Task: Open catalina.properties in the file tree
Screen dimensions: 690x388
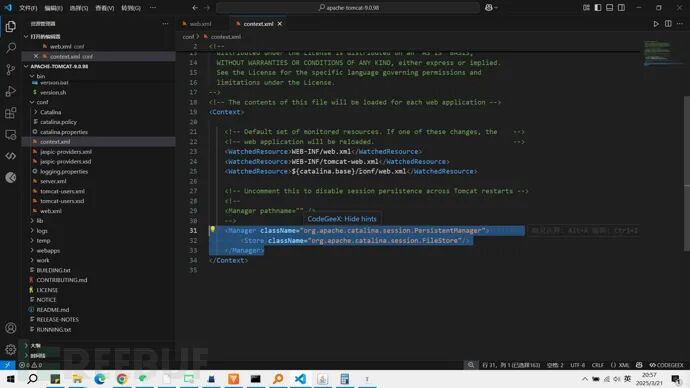Action: coord(64,132)
